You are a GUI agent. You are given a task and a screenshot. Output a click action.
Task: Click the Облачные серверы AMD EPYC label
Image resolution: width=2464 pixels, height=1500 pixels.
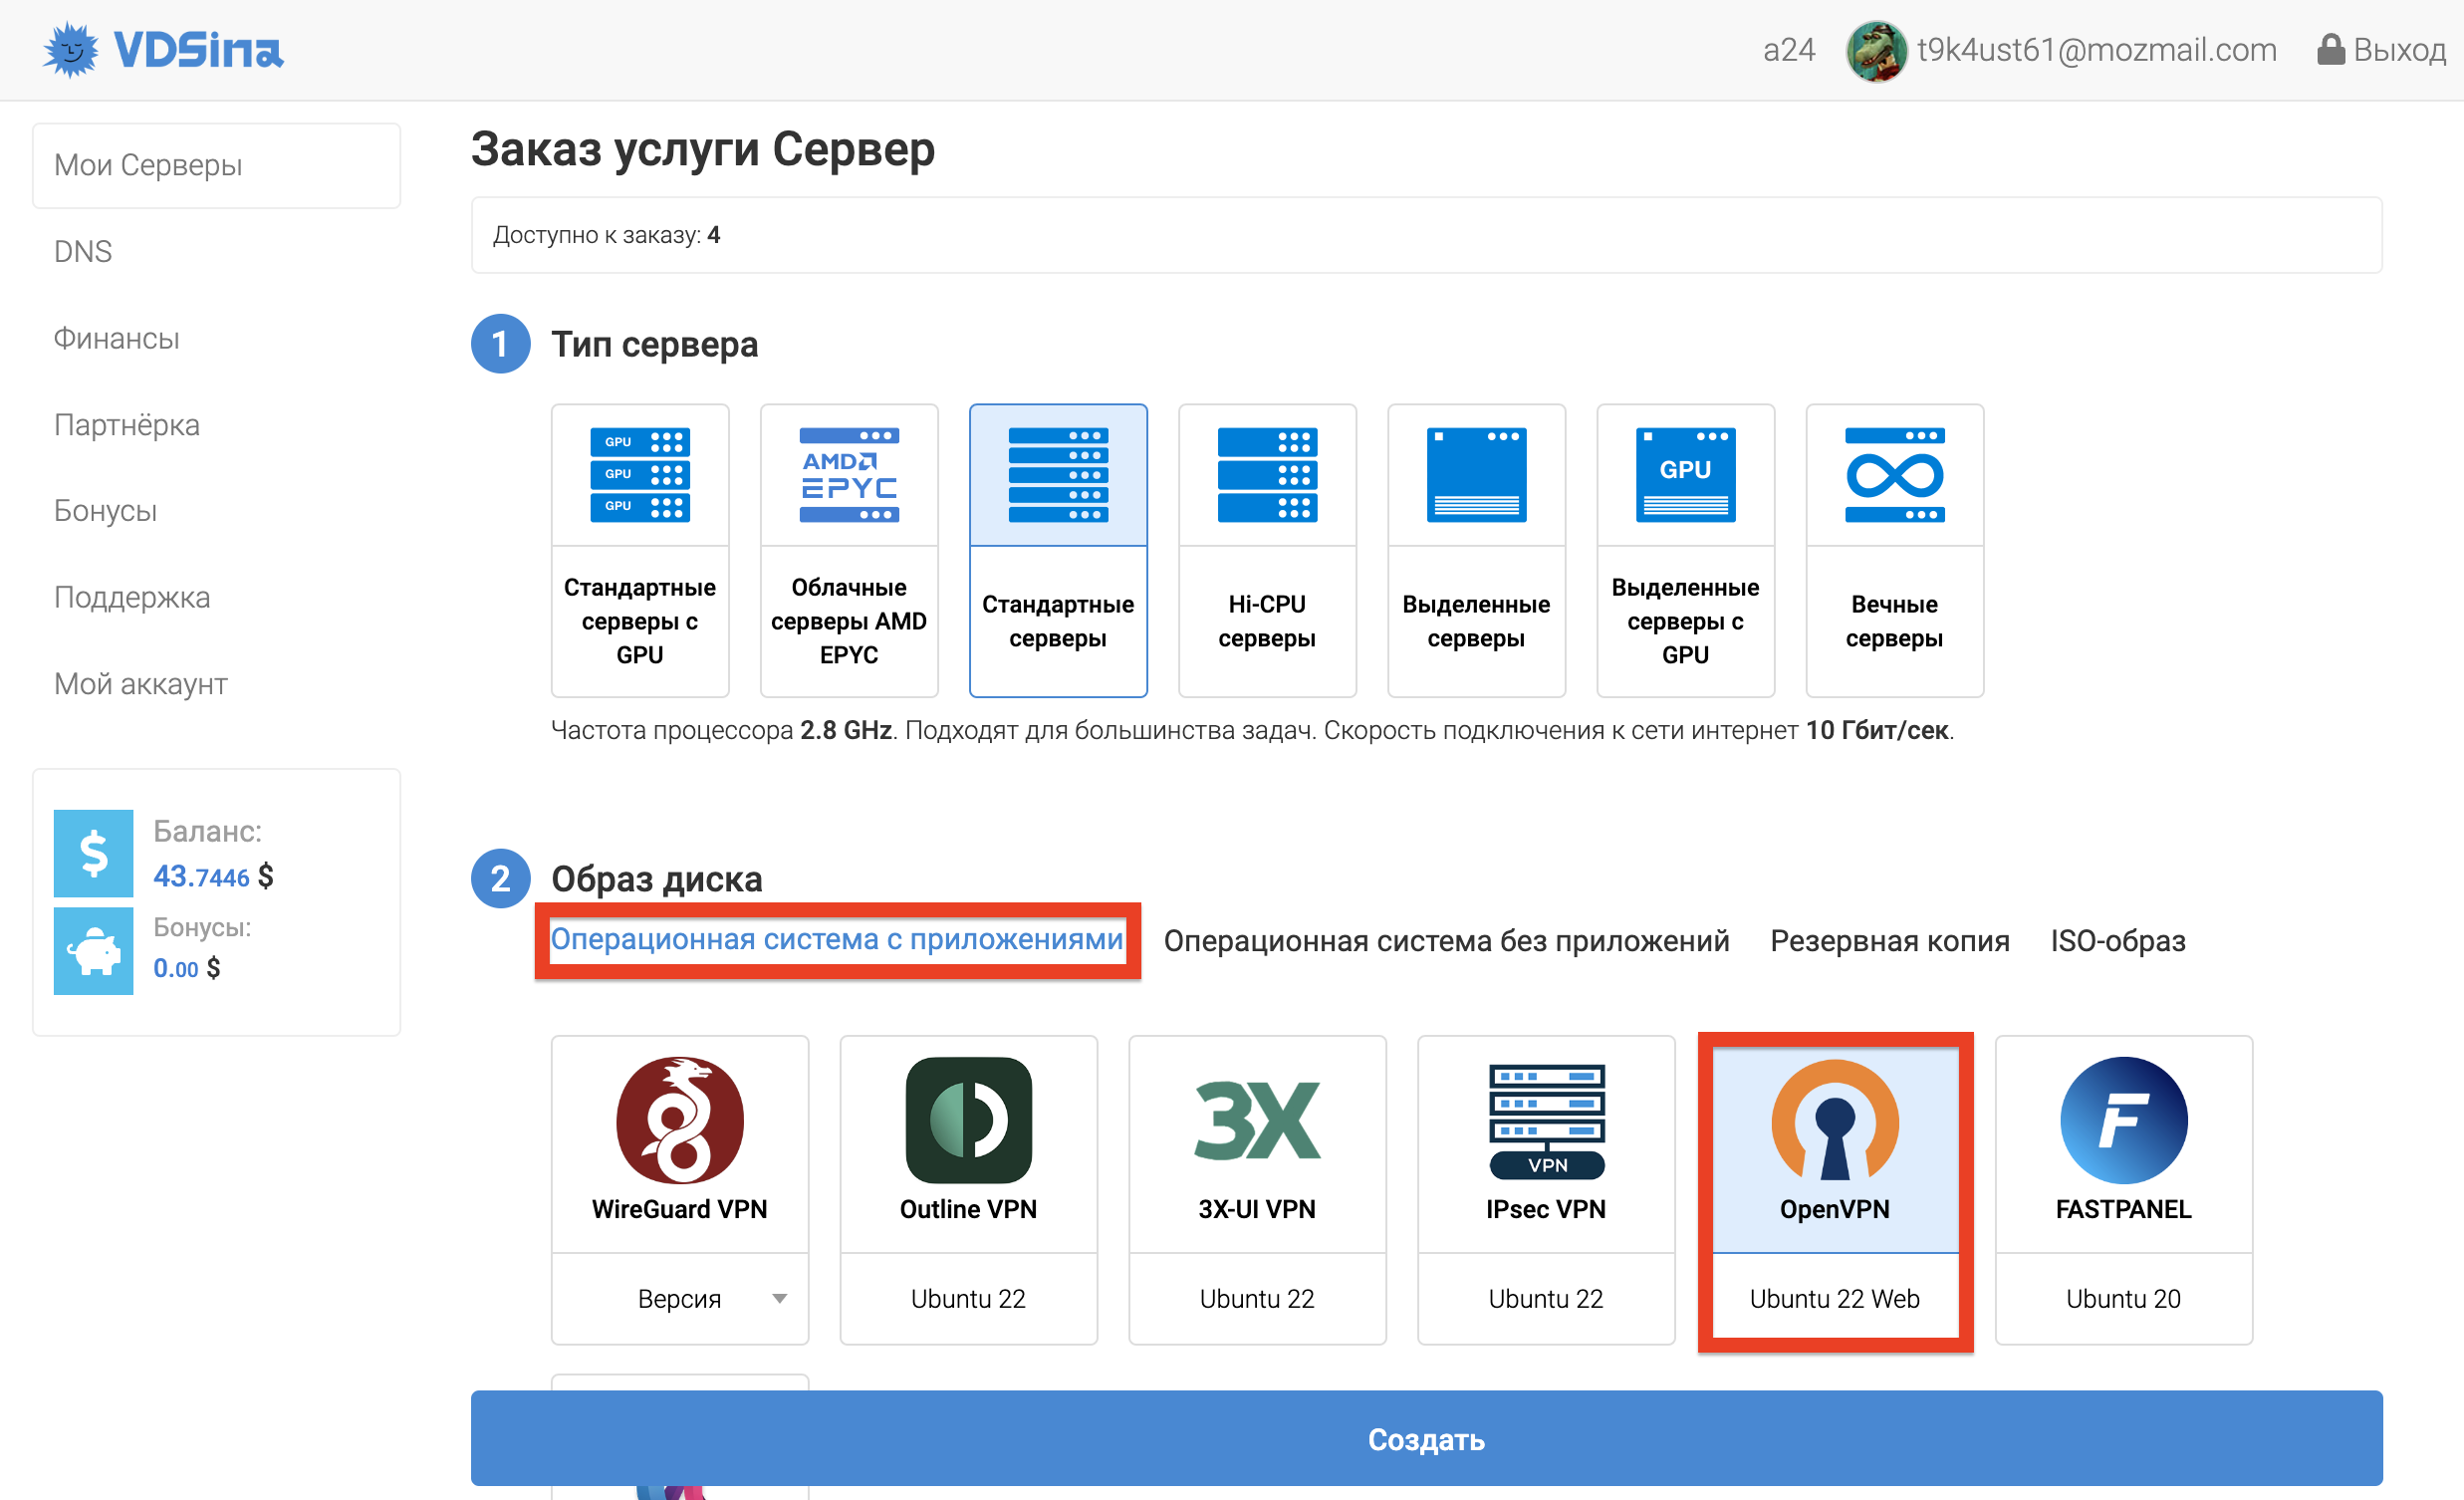849,621
